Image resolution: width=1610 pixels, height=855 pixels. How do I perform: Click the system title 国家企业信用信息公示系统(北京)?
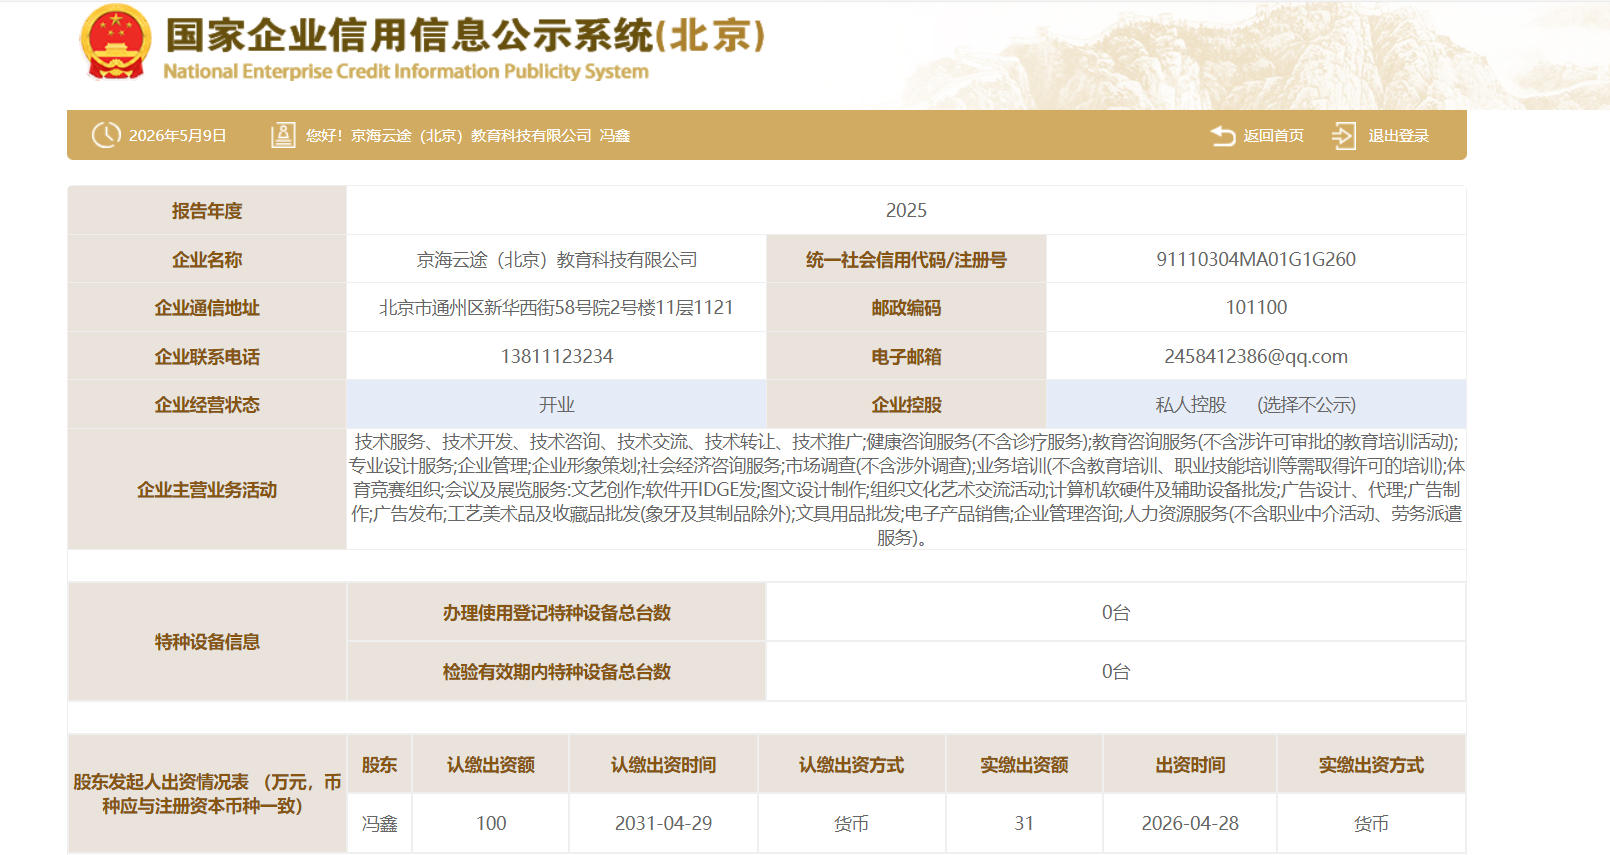click(465, 35)
